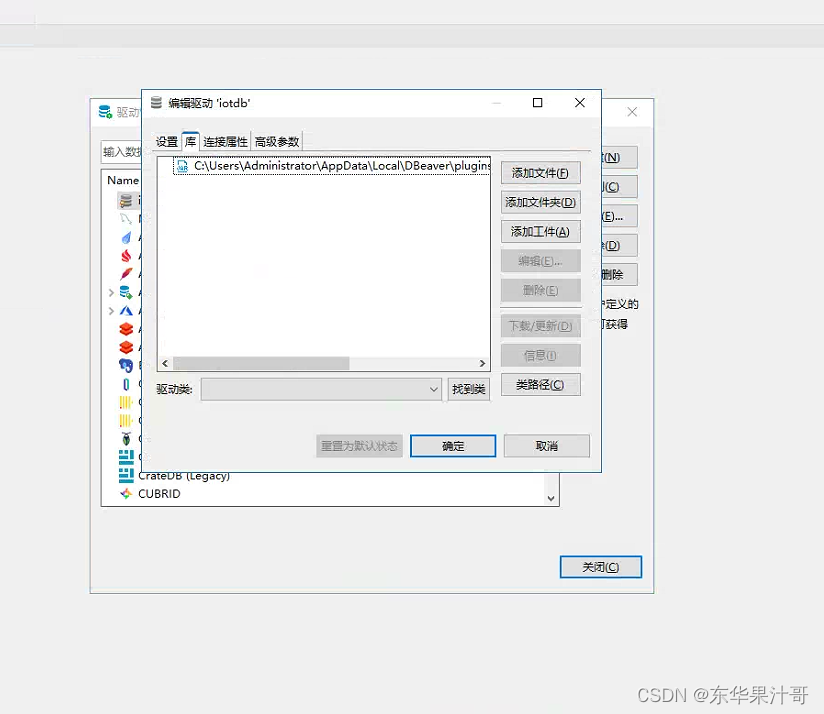824x714 pixels.
Task: Click the quill pen driver icon
Action: [x=126, y=272]
